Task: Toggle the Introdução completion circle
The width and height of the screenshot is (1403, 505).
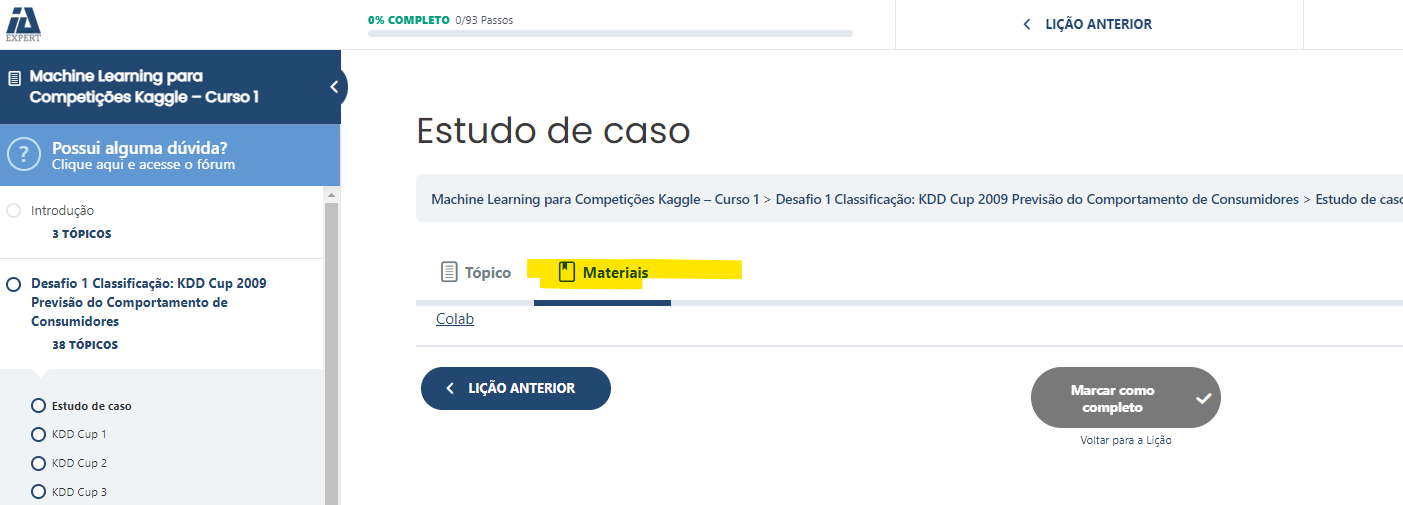Action: coord(14,211)
